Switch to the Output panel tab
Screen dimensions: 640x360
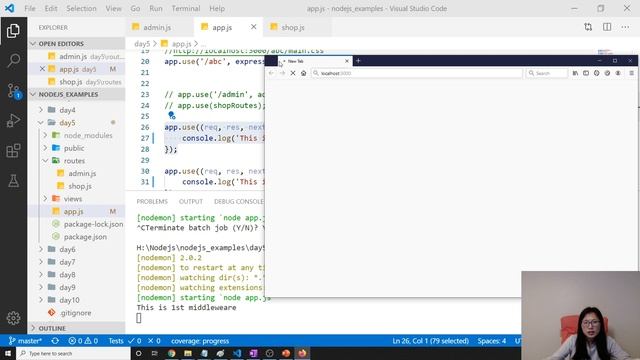[191, 202]
